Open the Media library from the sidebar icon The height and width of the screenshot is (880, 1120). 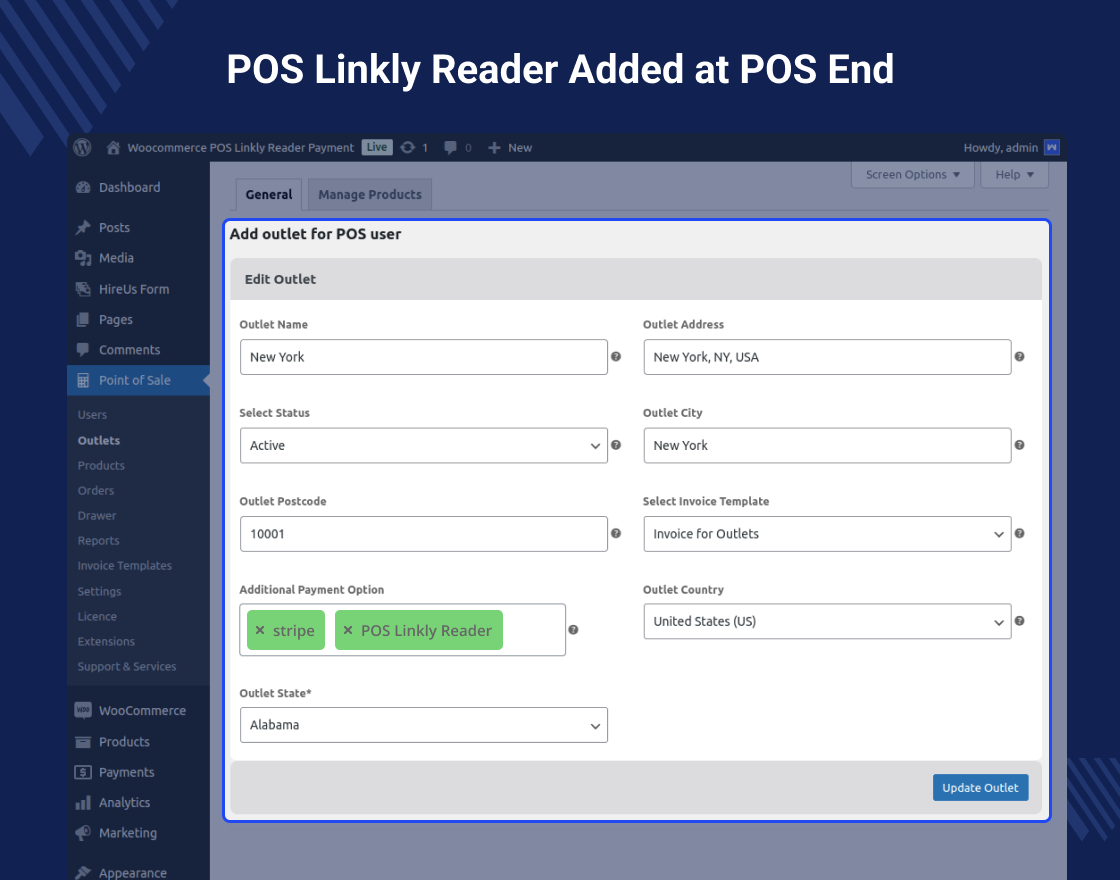pyautogui.click(x=83, y=258)
